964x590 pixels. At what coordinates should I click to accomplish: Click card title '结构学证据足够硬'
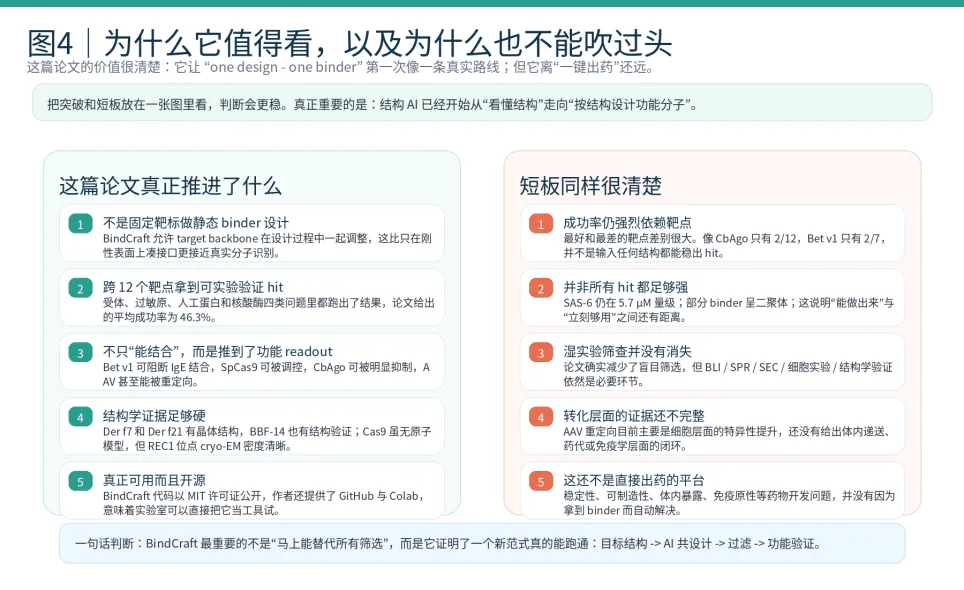point(154,416)
